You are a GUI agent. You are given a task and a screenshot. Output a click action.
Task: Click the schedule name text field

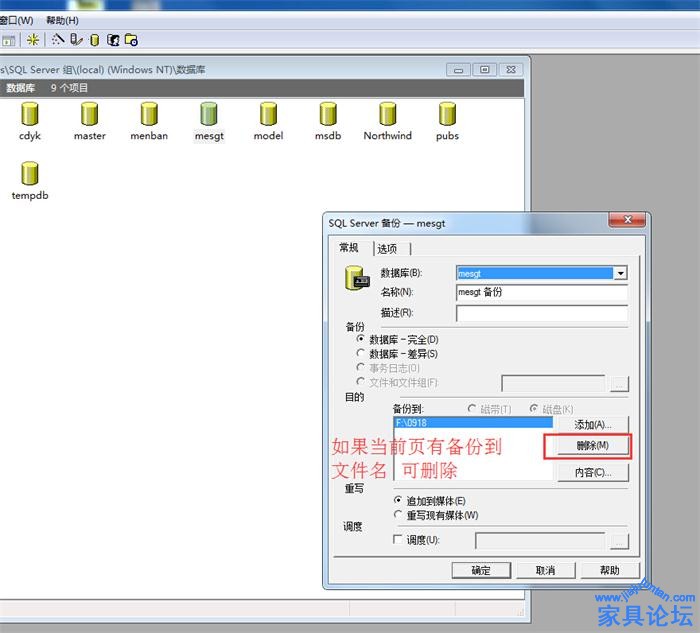[x=540, y=541]
